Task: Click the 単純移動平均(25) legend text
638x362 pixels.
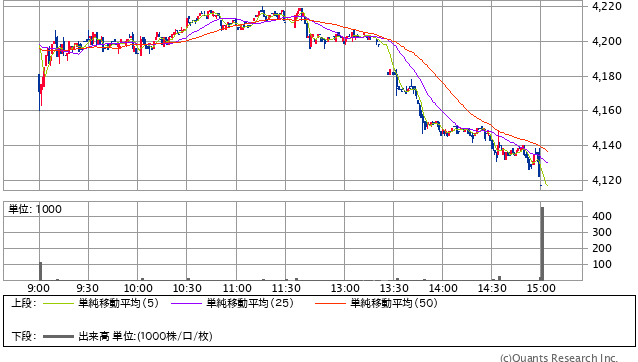Action: [x=250, y=303]
